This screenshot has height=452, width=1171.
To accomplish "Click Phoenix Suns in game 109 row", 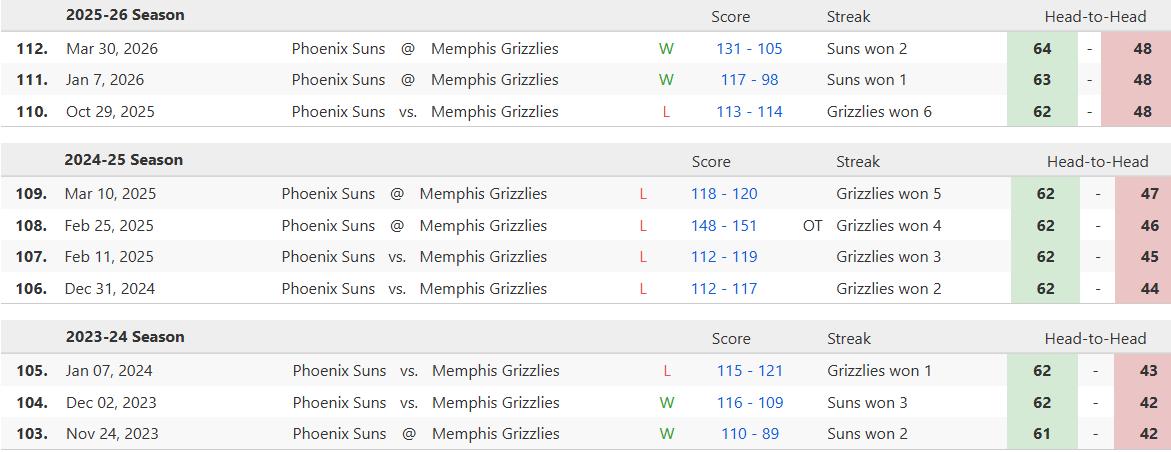I will [328, 194].
